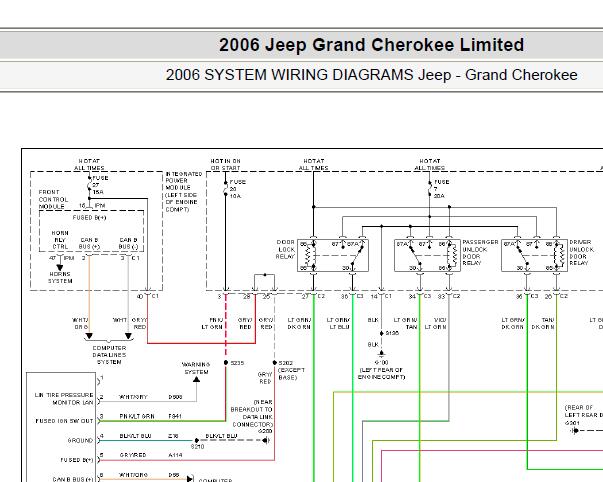Click the "FUSE 7 20A" label

point(441,189)
